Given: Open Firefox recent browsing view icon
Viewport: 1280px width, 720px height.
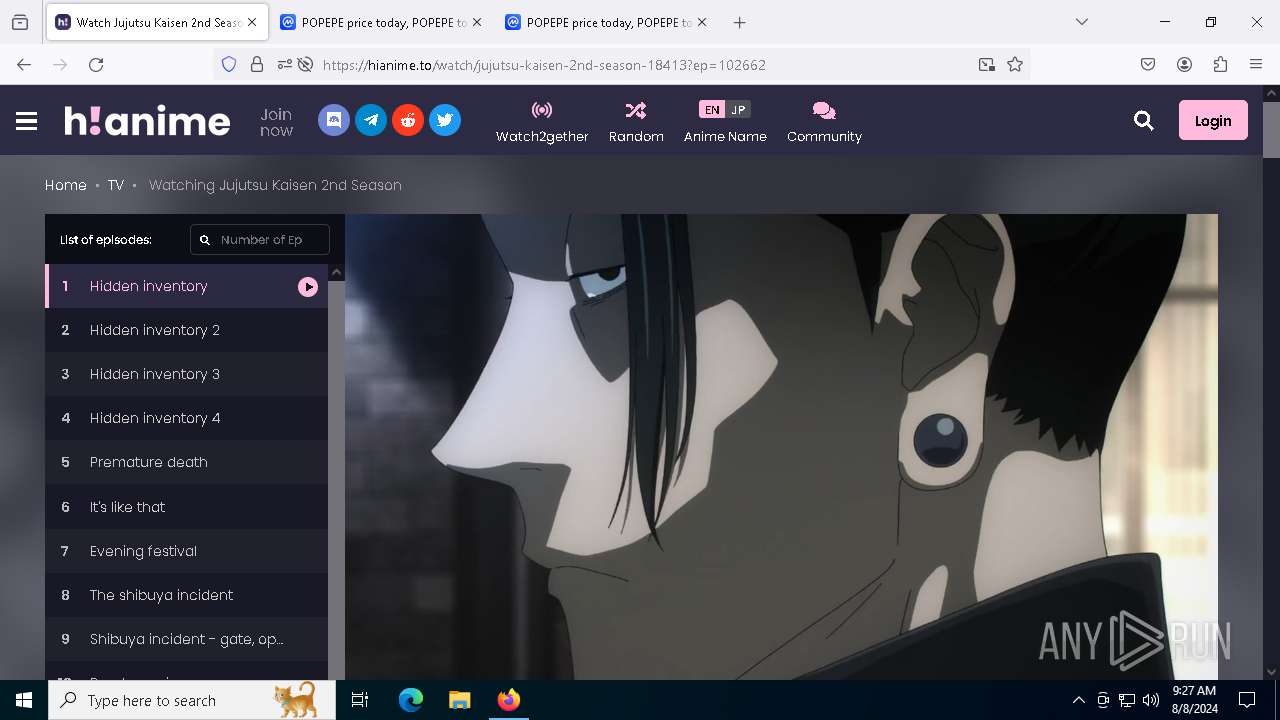Looking at the screenshot, I should [x=20, y=22].
